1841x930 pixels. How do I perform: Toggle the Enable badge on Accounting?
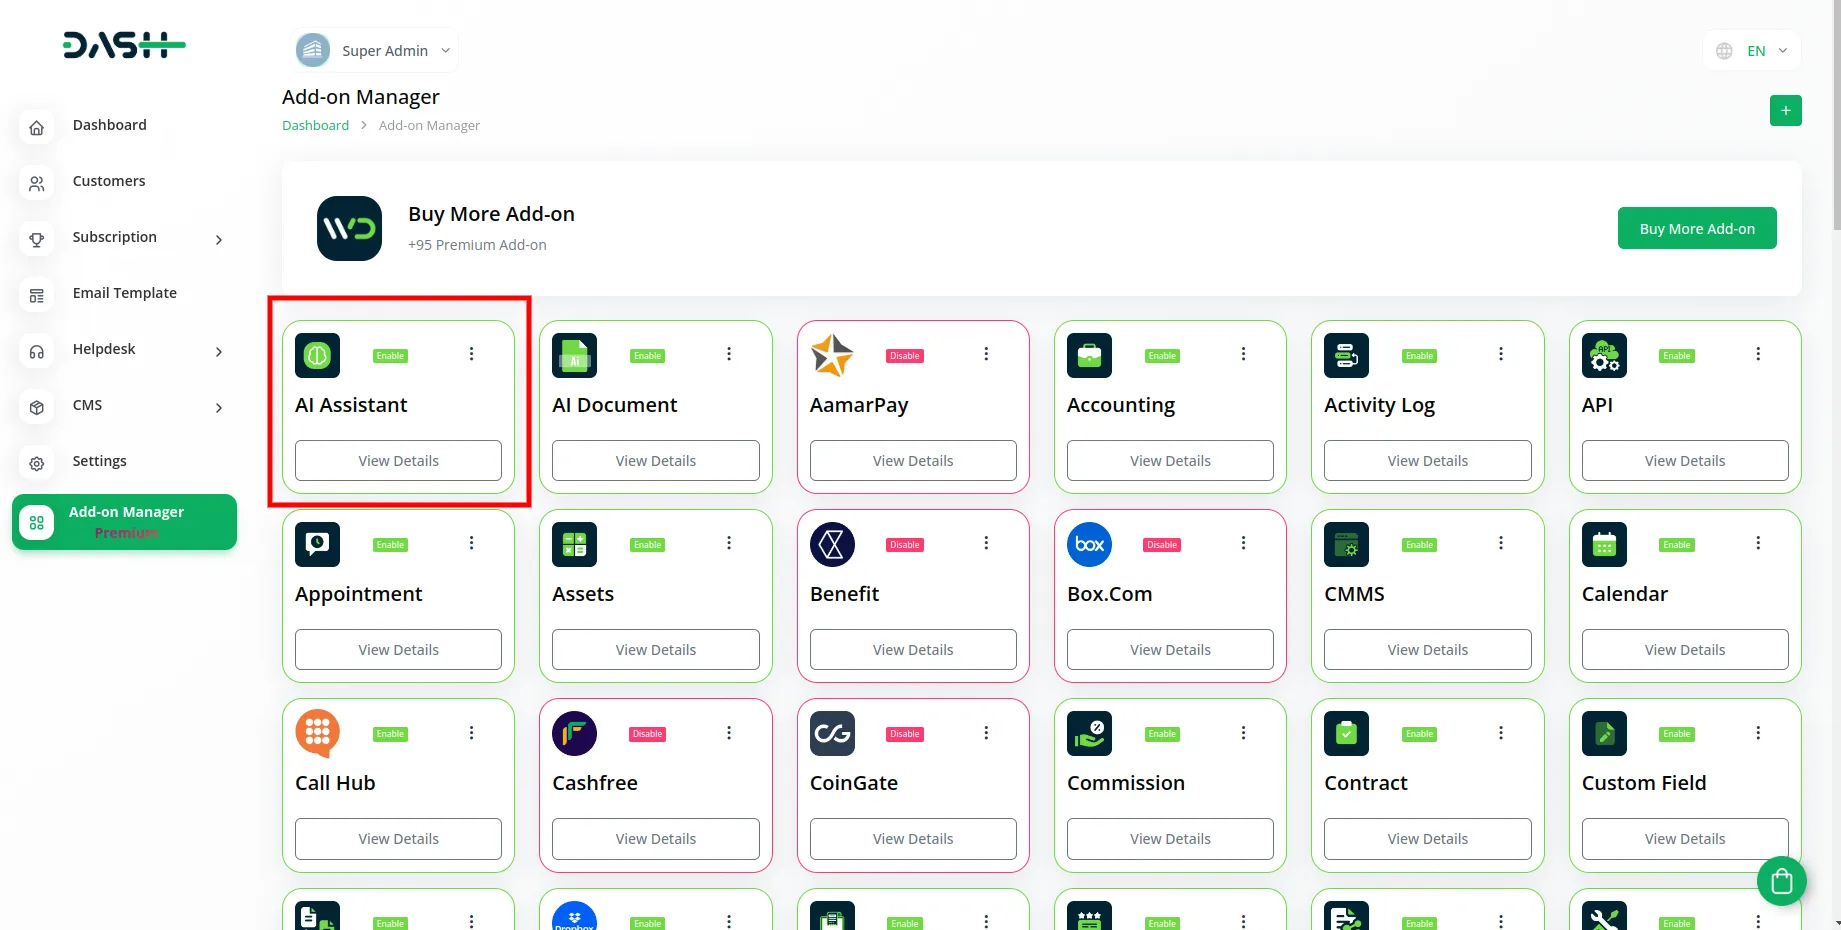tap(1162, 356)
